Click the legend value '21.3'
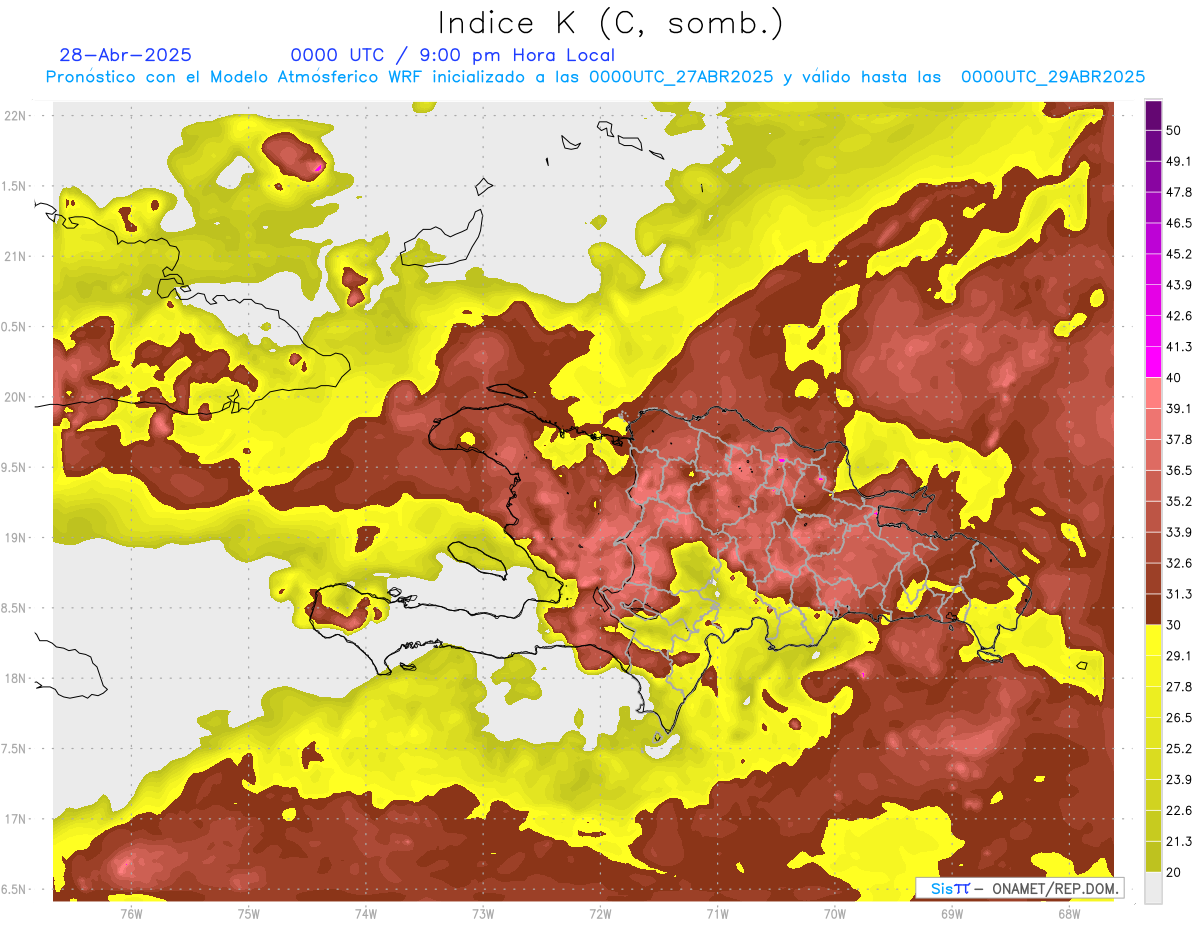 1179,842
